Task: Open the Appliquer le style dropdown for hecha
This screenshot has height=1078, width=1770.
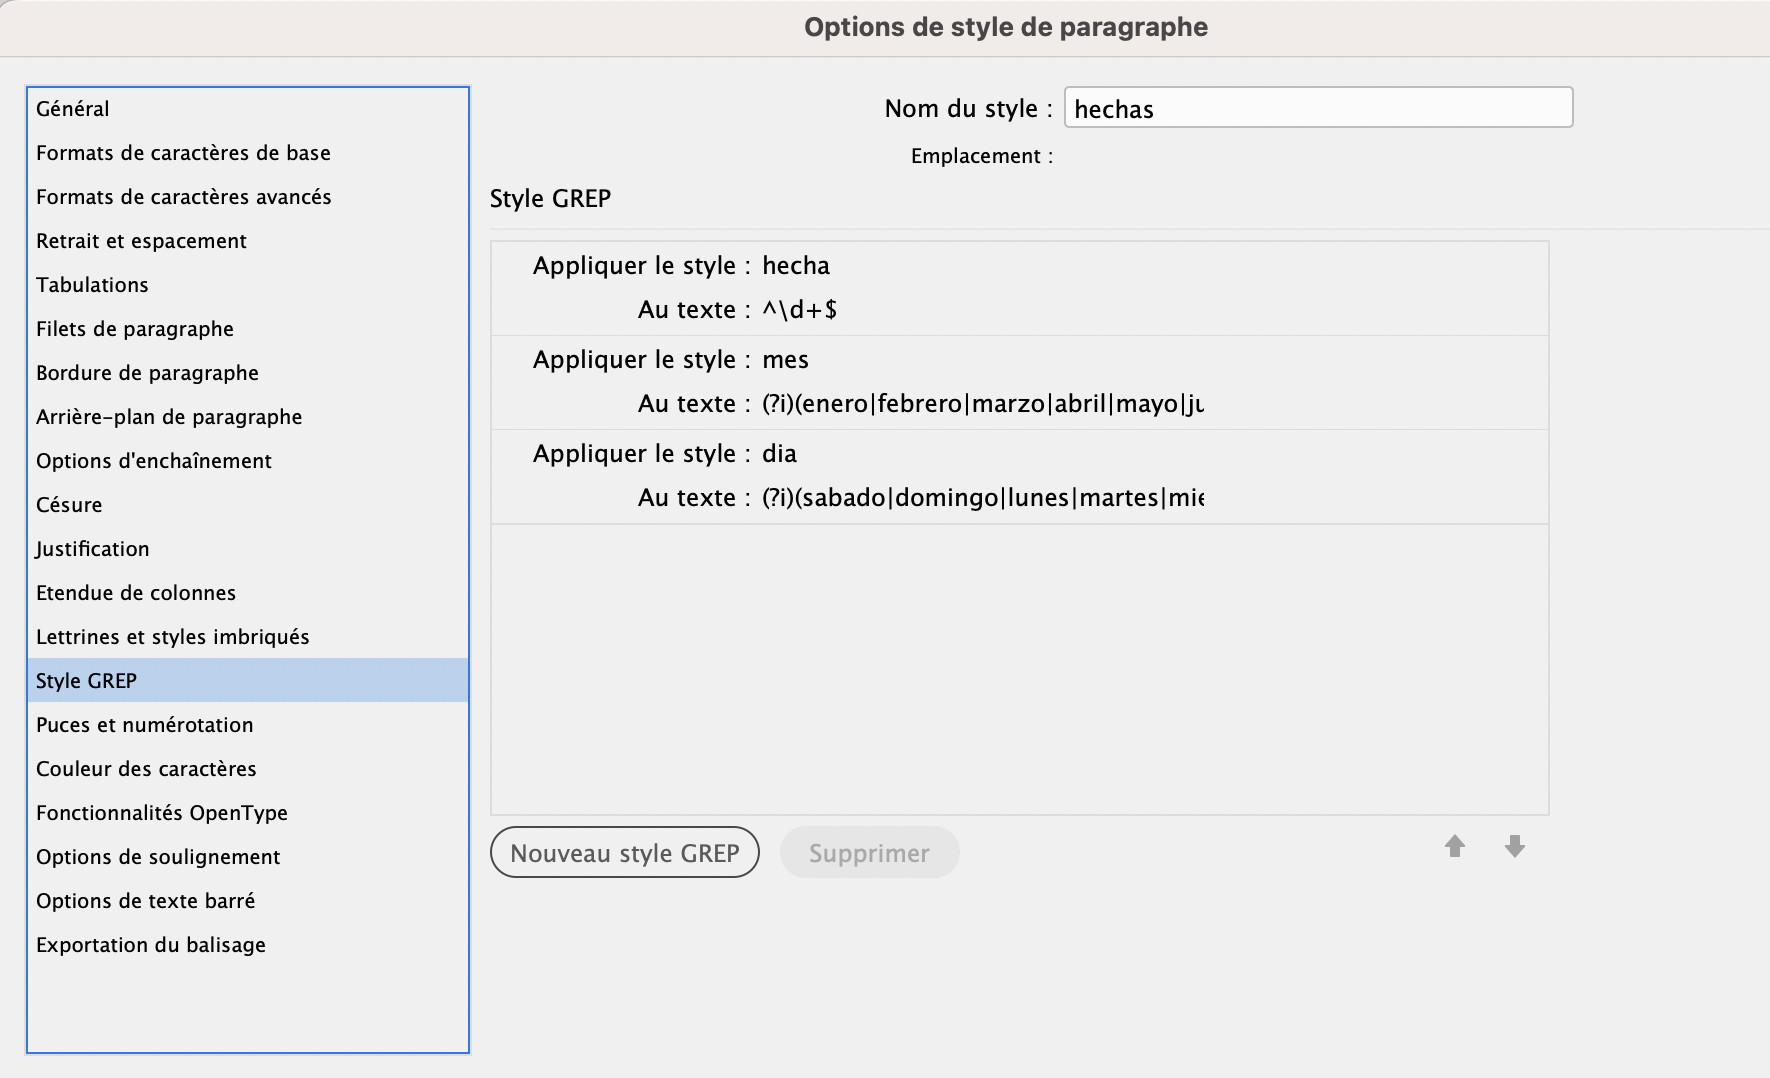Action: [x=797, y=265]
